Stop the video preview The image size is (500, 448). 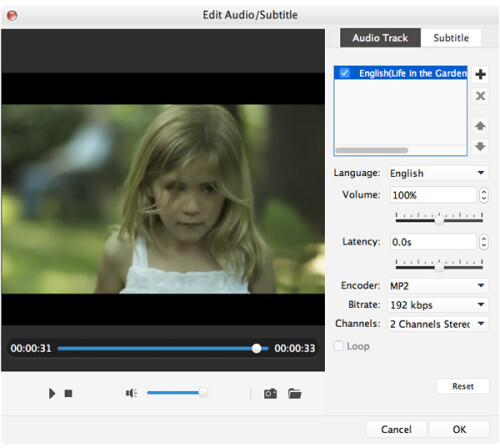pyautogui.click(x=68, y=394)
